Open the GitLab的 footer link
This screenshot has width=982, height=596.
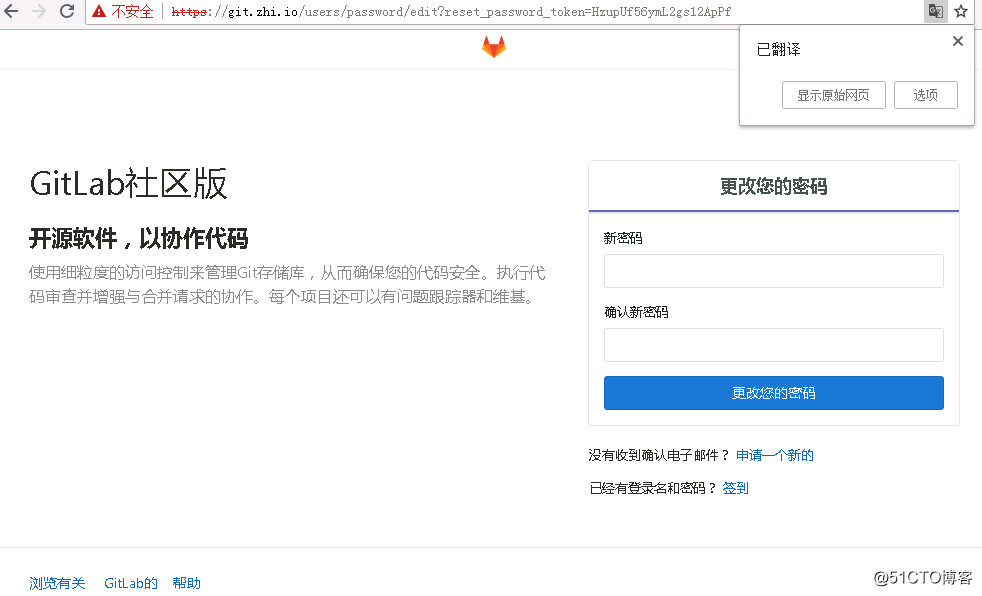(131, 583)
